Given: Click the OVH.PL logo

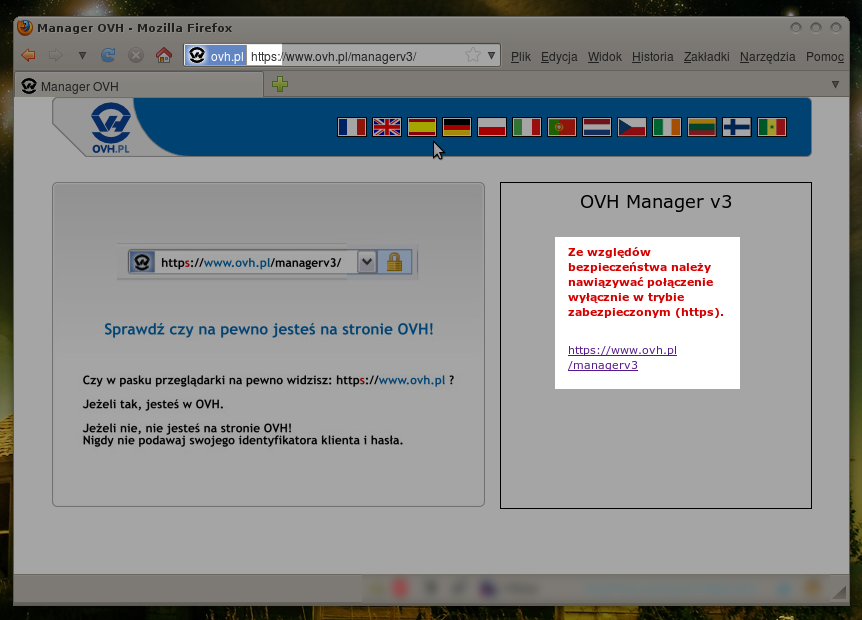Looking at the screenshot, I should point(111,128).
